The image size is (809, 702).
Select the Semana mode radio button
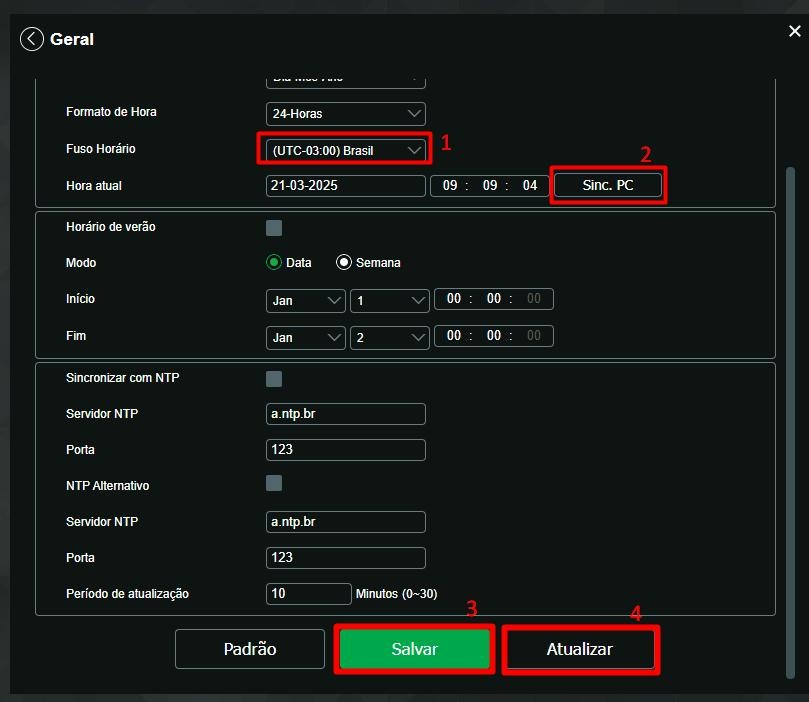pos(344,263)
